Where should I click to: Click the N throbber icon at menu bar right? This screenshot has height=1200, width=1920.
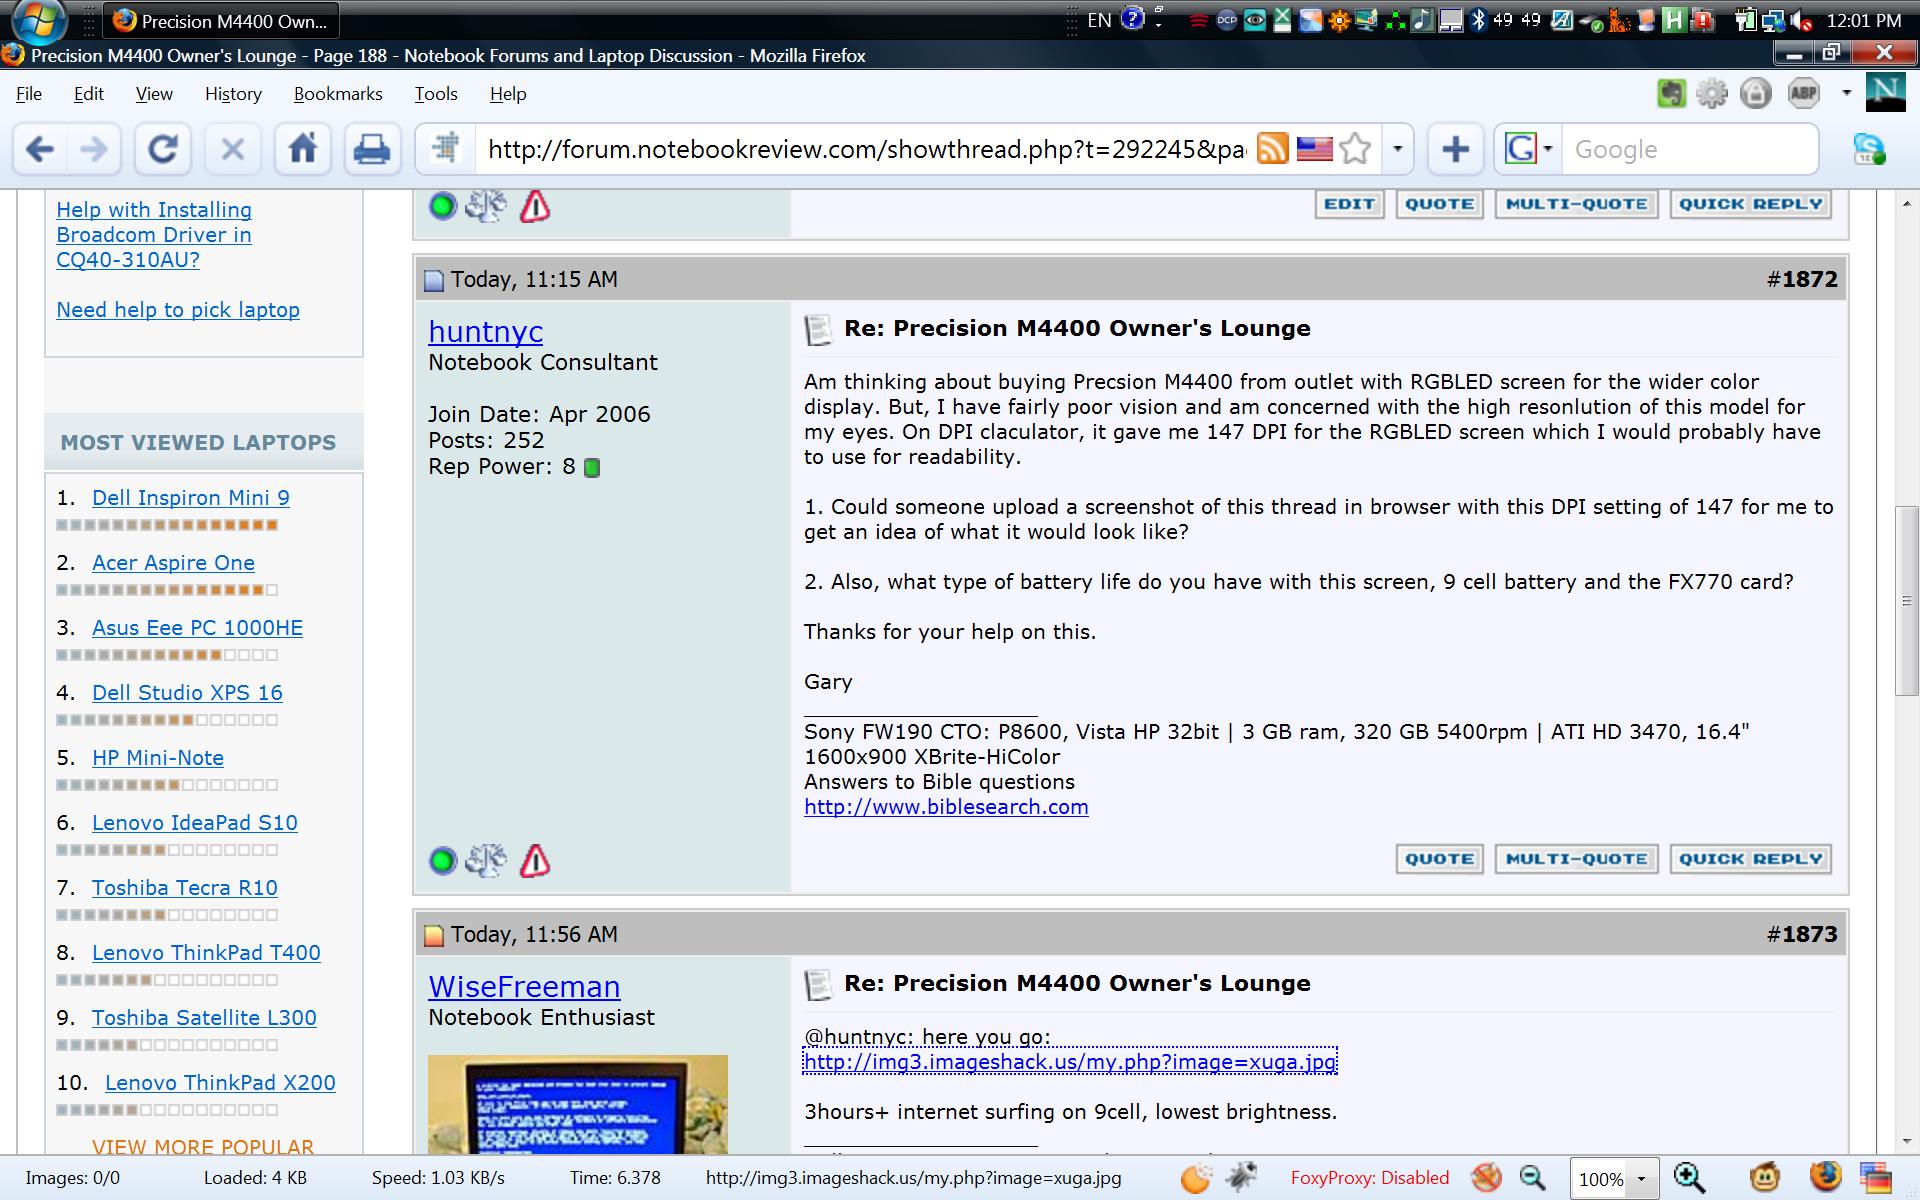tap(1885, 94)
